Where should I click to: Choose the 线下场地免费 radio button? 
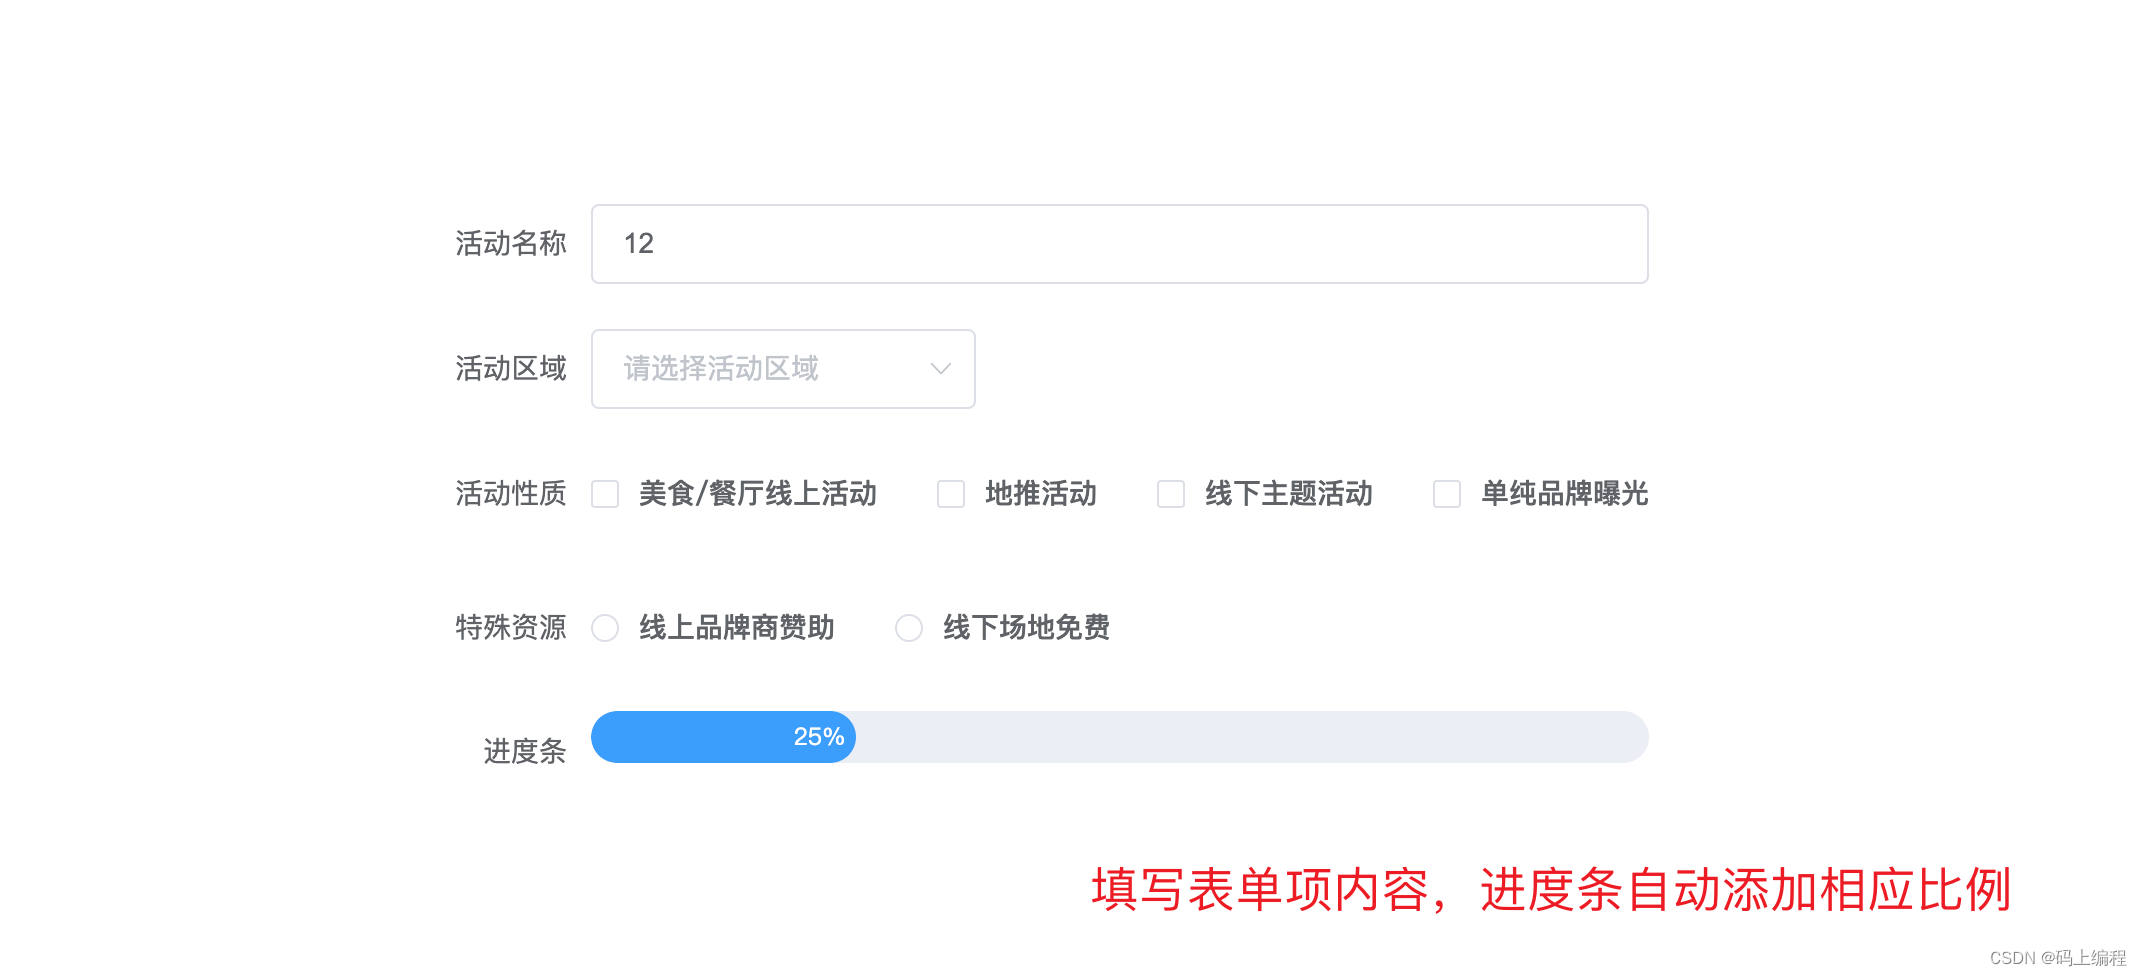[x=909, y=628]
